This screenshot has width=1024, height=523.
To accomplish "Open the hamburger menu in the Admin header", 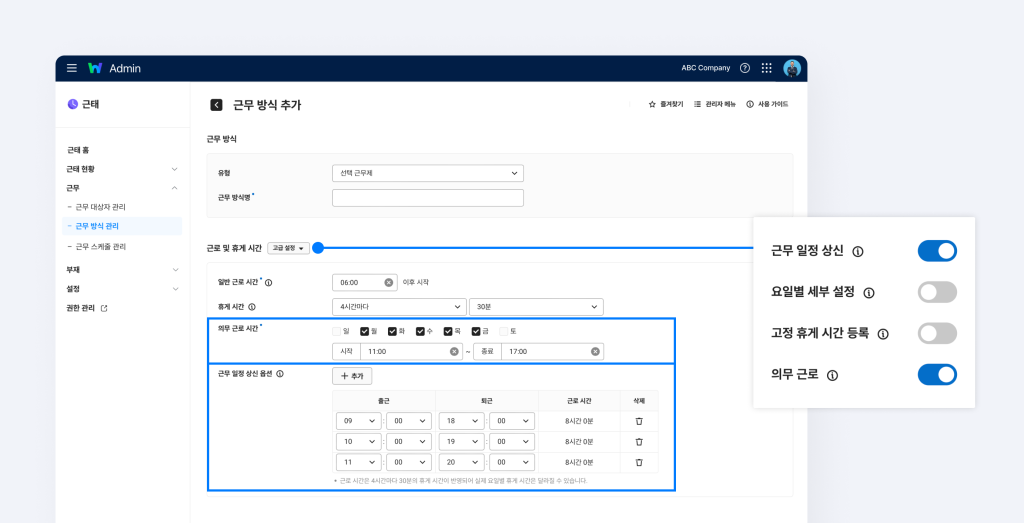I will click(72, 68).
